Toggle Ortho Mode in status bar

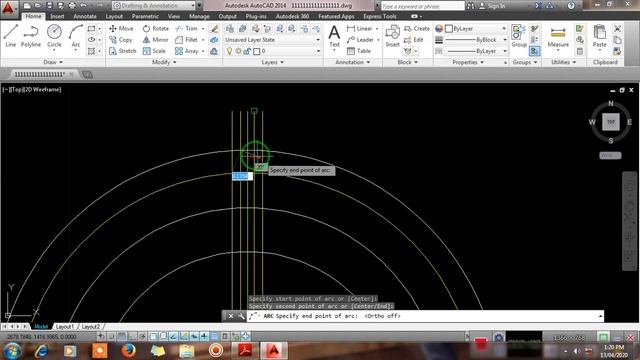(132, 336)
